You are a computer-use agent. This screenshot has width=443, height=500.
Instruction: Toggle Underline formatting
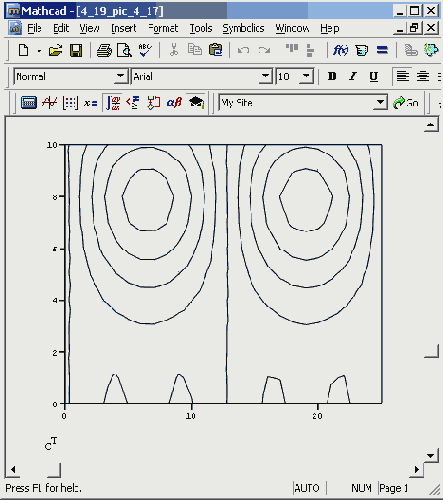pyautogui.click(x=374, y=76)
